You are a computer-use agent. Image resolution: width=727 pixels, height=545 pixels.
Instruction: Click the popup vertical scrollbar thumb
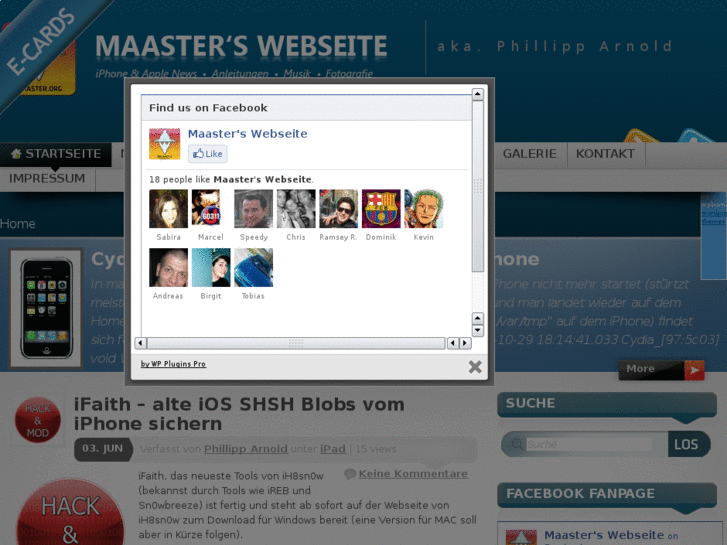[478, 186]
